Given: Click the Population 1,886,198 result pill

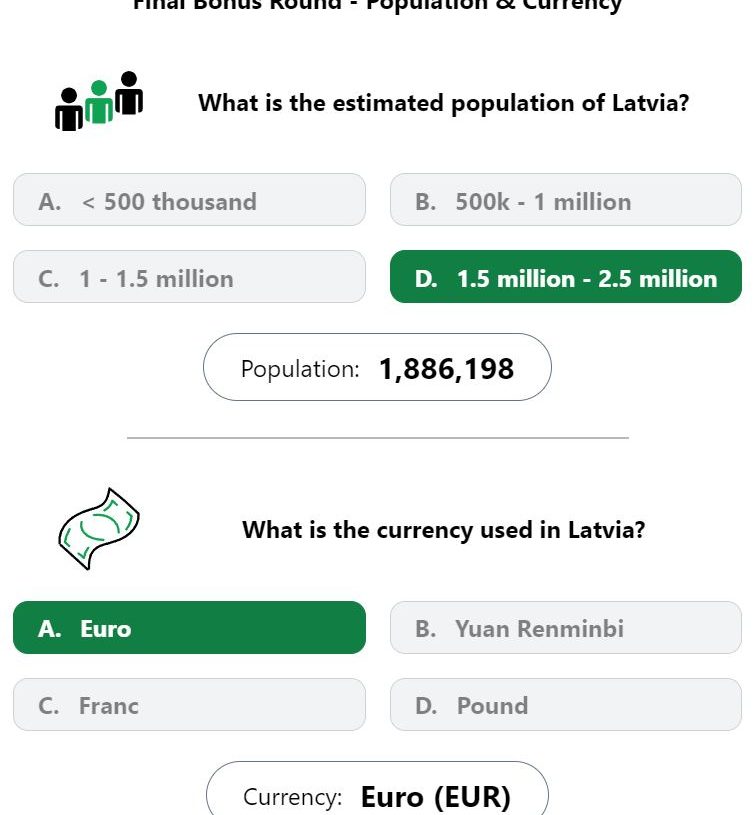Looking at the screenshot, I should [377, 367].
